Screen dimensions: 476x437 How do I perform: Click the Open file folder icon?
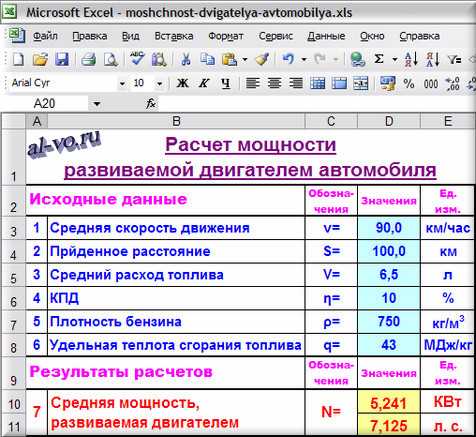[x=40, y=60]
